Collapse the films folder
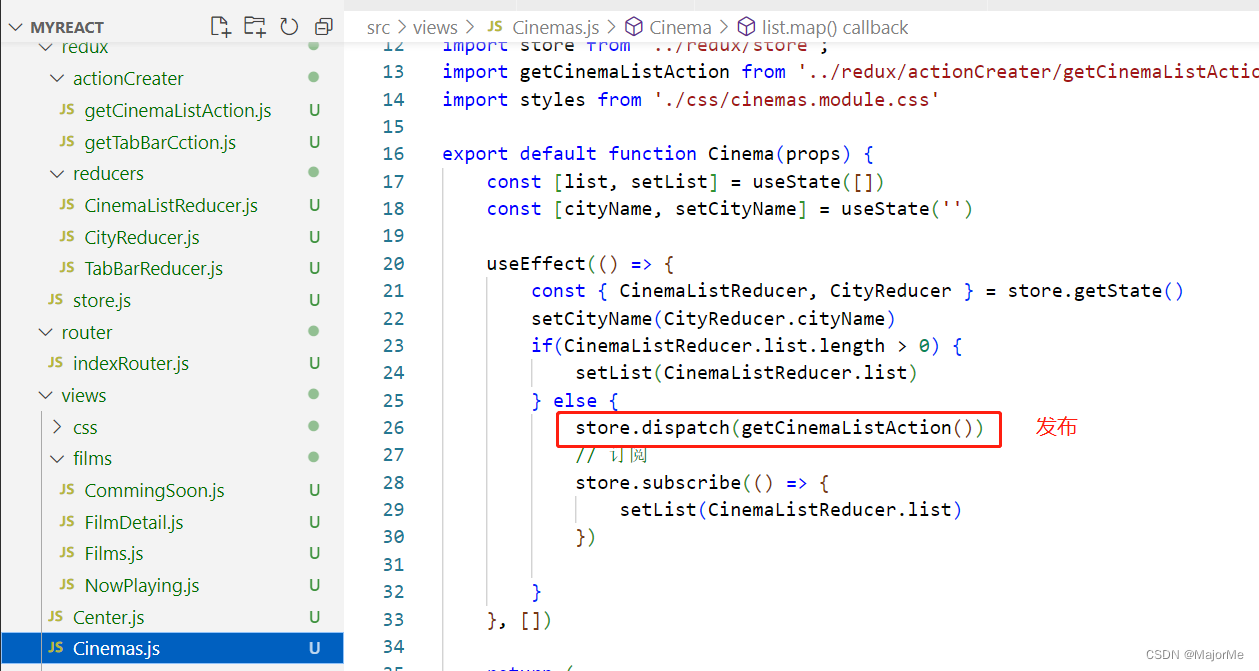Image resolution: width=1259 pixels, height=671 pixels. [x=56, y=459]
